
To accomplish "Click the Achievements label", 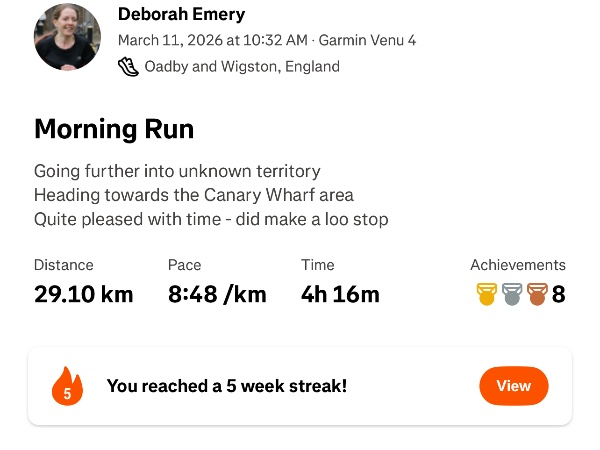I will pyautogui.click(x=517, y=265).
